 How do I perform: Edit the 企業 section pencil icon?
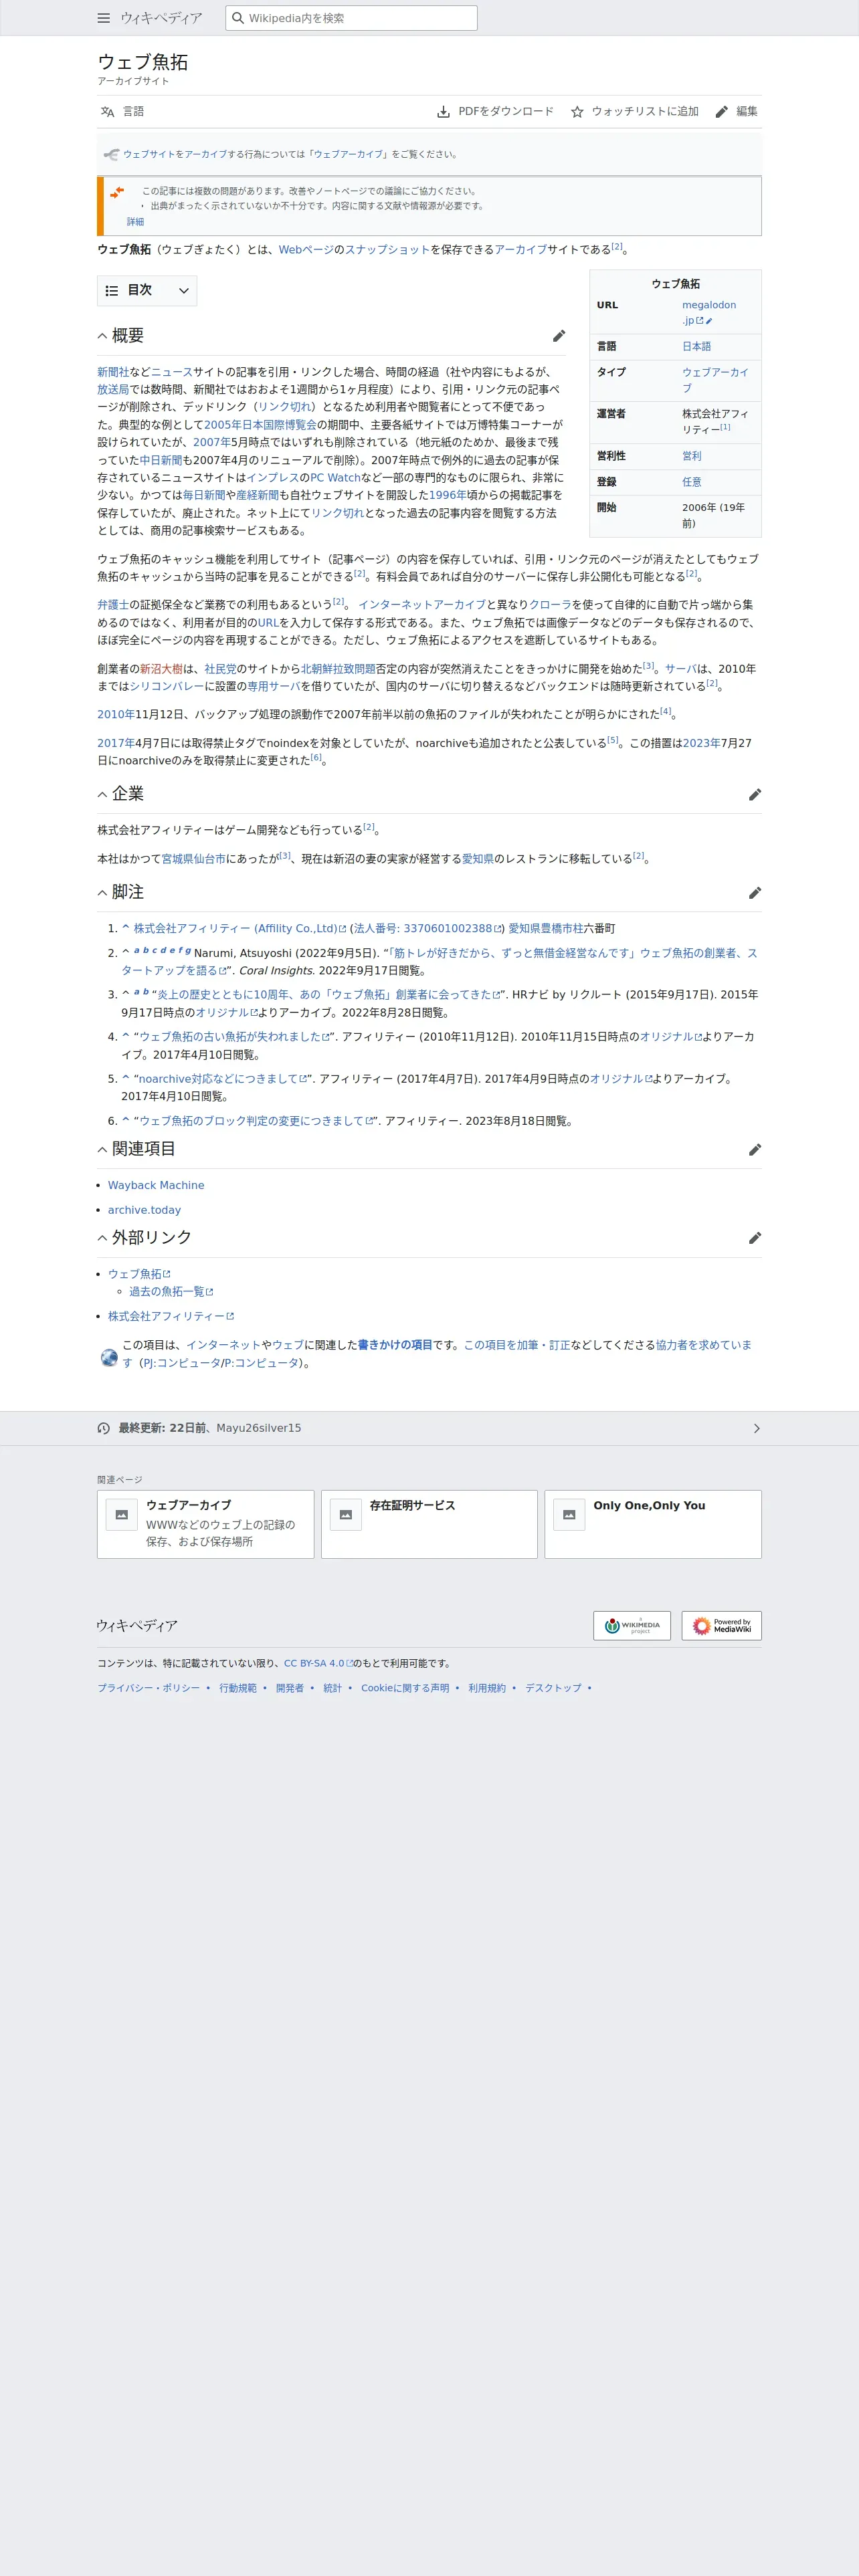755,794
